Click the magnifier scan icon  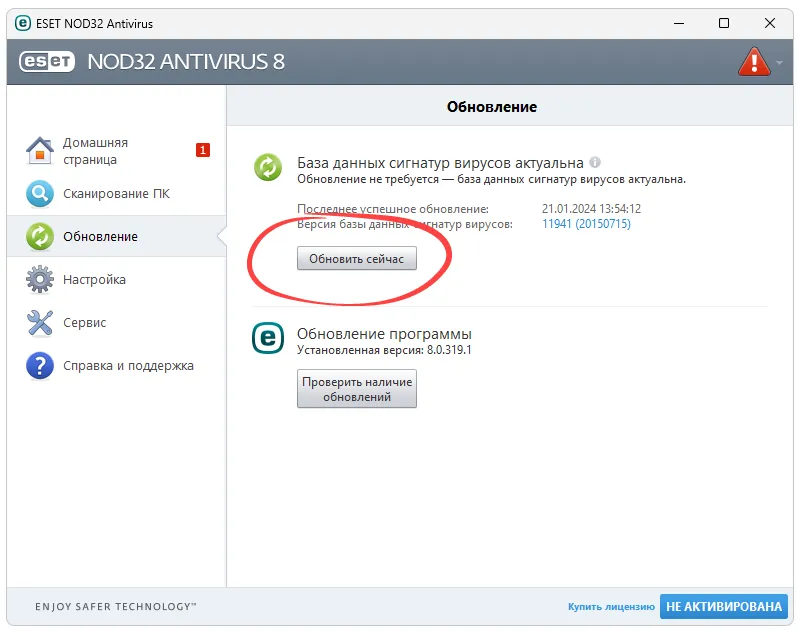click(x=40, y=194)
